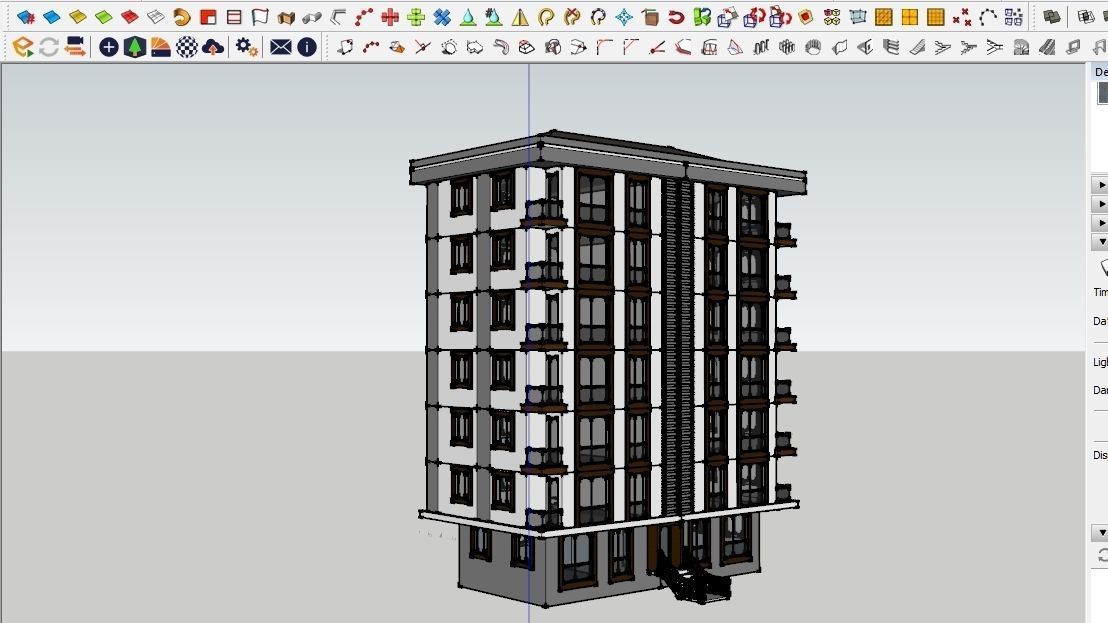This screenshot has height=623, width=1108.
Task: Open the gears settings icon
Action: (247, 47)
